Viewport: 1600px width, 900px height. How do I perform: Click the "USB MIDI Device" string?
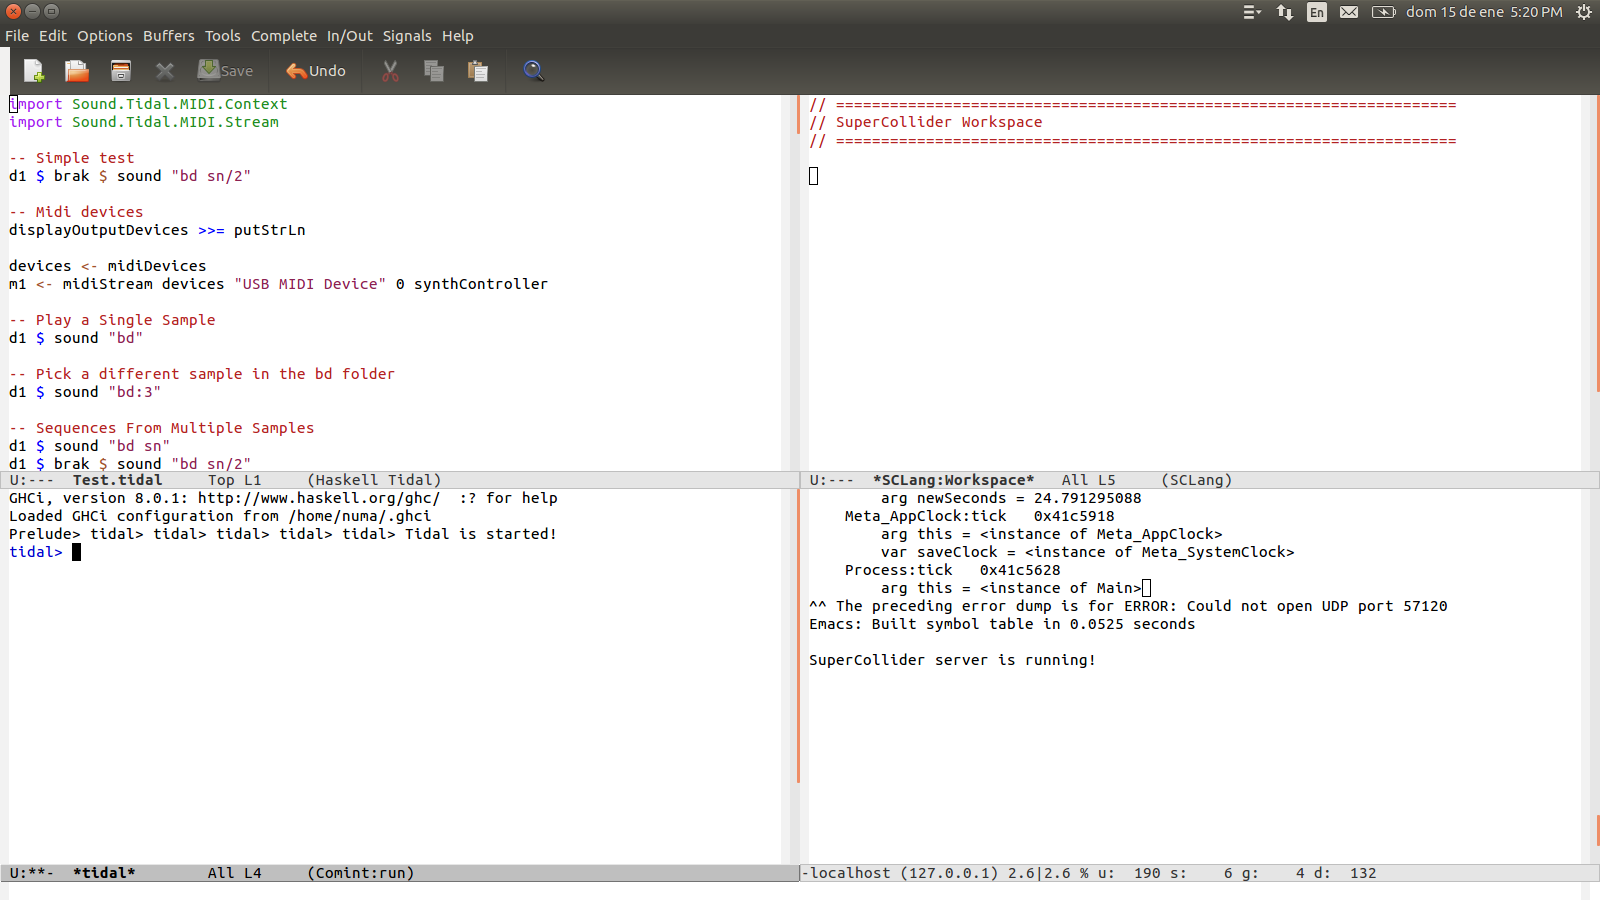[310, 284]
